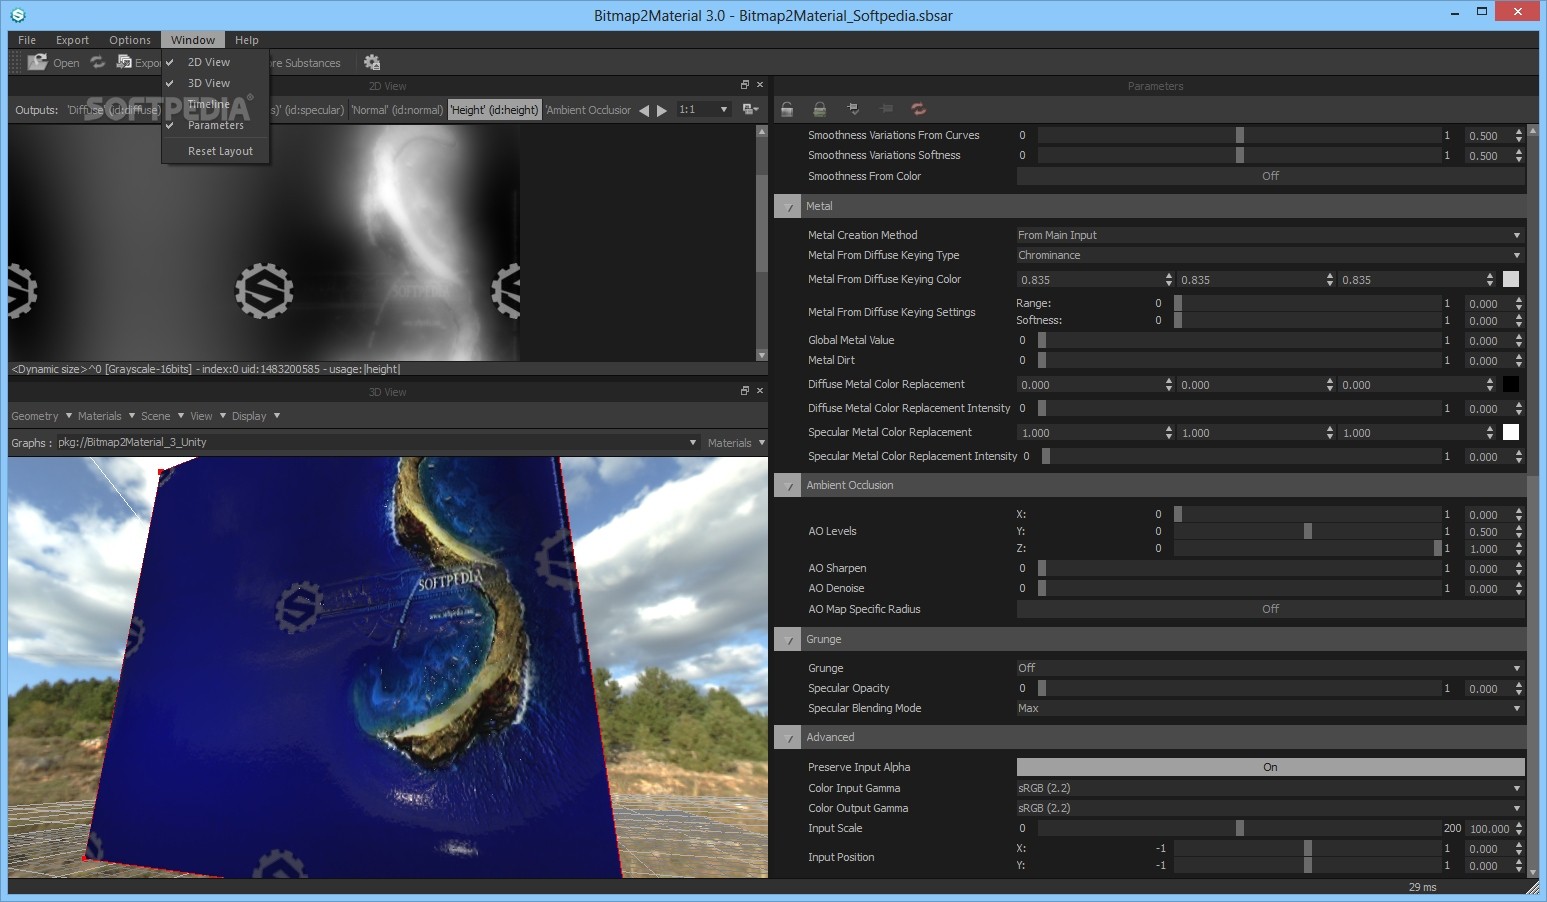Open the Display menu in 3D View

pos(256,416)
